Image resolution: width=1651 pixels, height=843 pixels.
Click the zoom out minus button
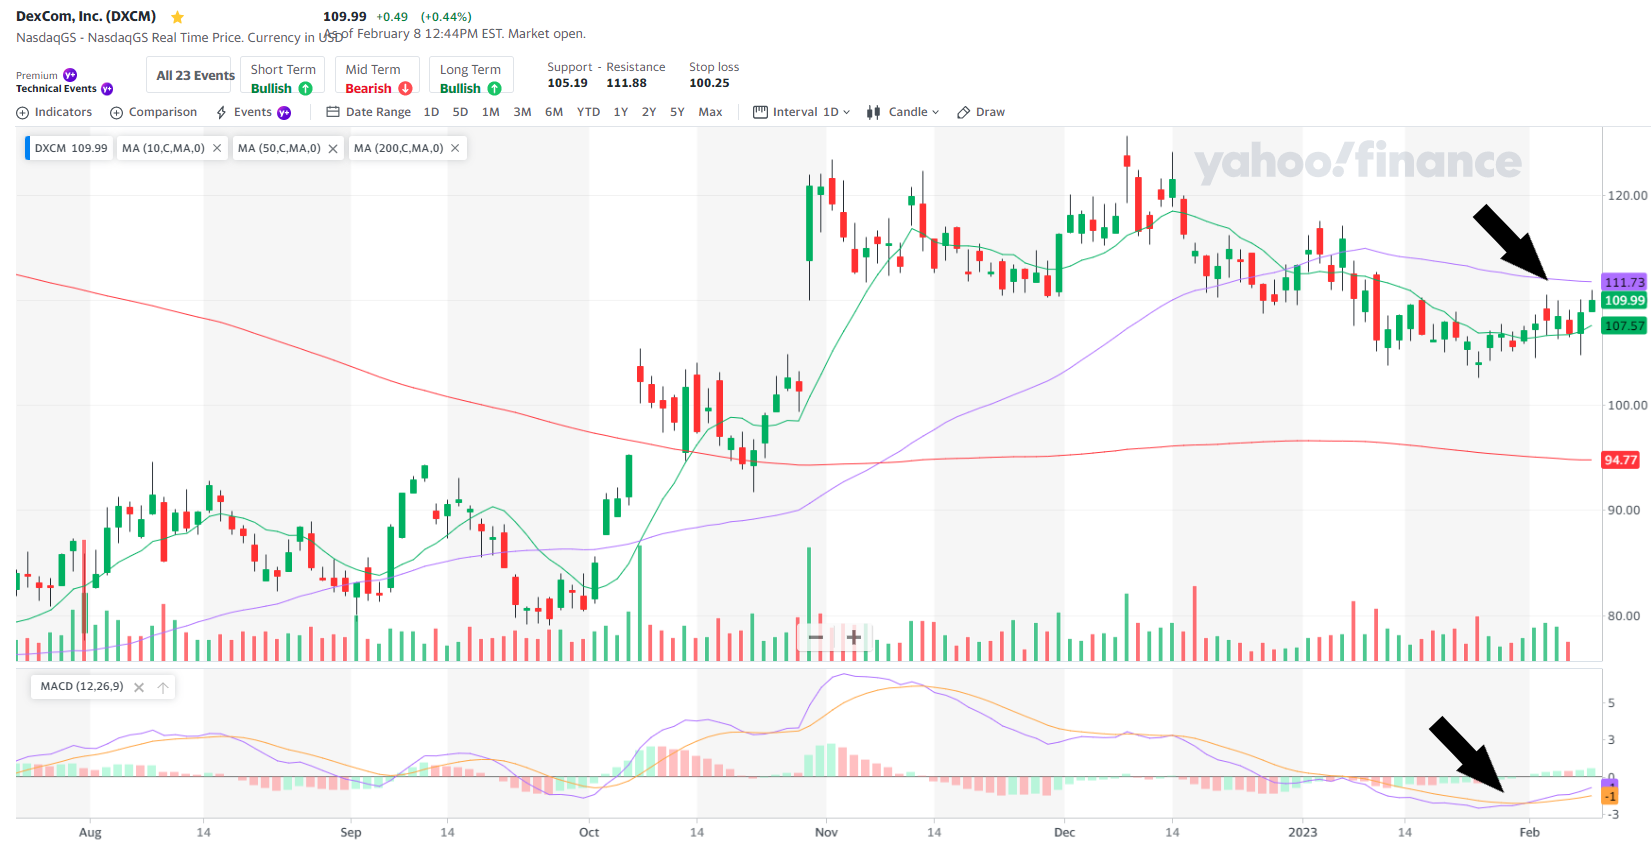pos(816,637)
